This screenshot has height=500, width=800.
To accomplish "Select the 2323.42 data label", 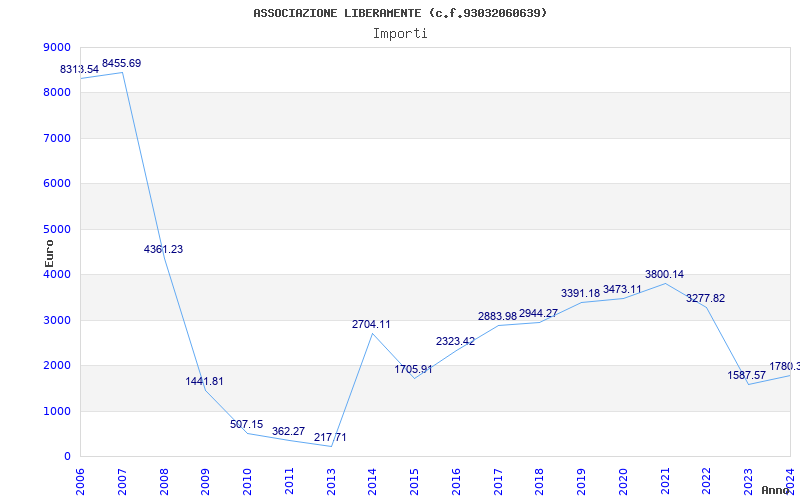I will [455, 341].
